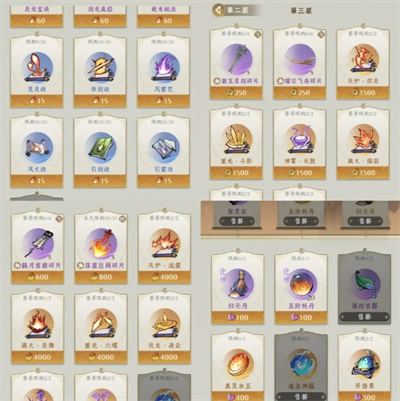
Task: Select the 开悟果 blue fruit item
Action: point(364,365)
